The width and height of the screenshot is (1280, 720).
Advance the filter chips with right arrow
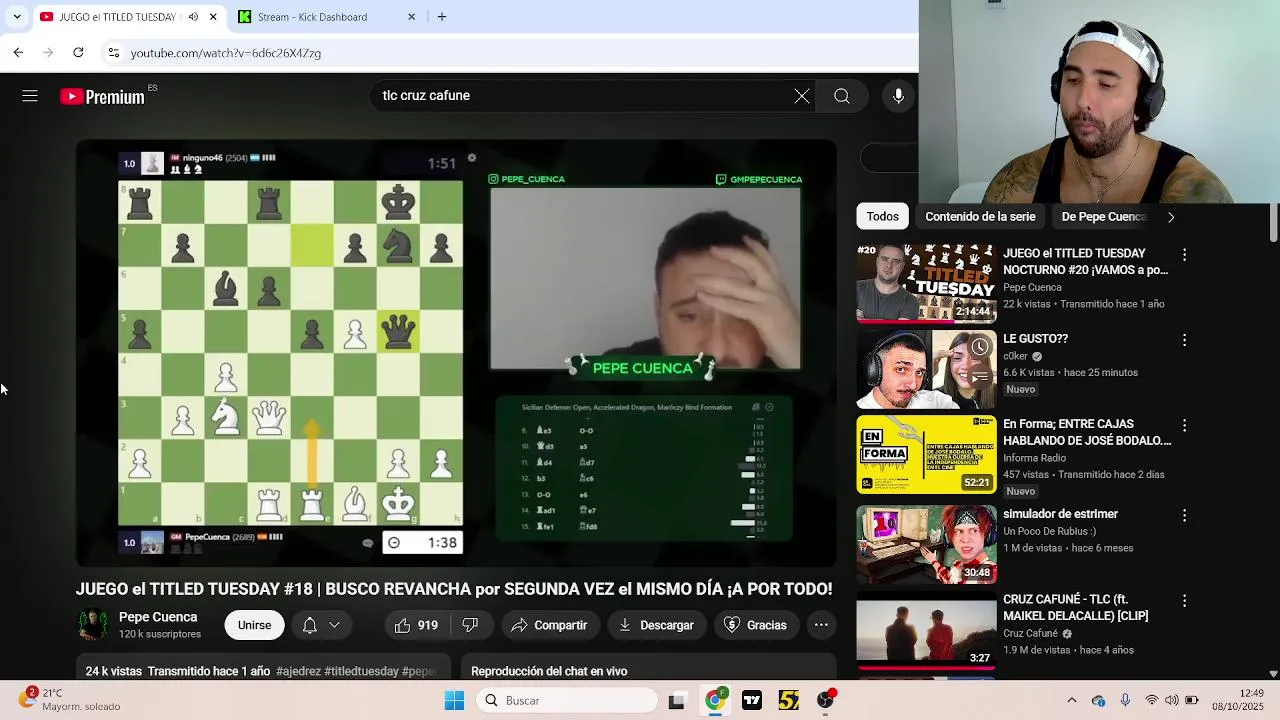coord(1170,217)
